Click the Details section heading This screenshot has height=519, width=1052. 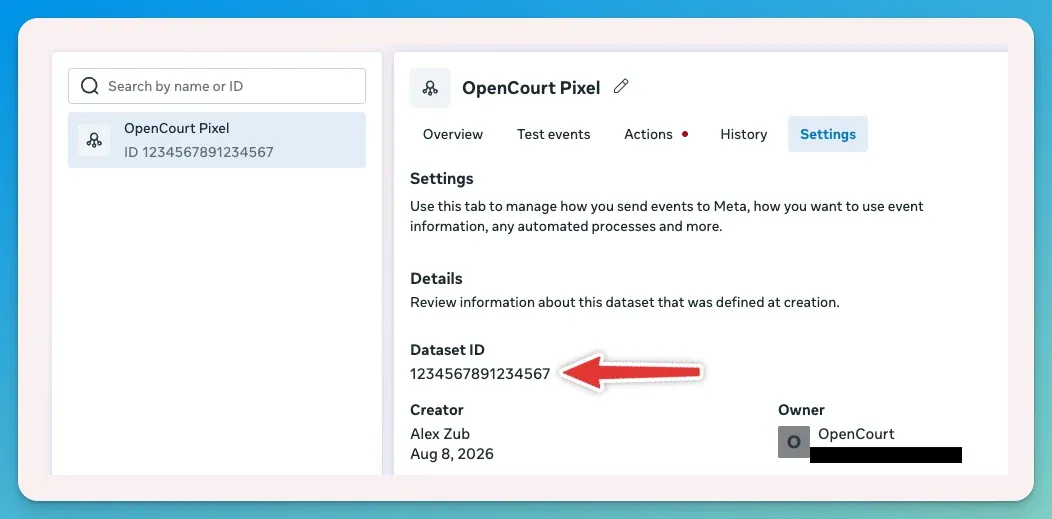(x=436, y=278)
